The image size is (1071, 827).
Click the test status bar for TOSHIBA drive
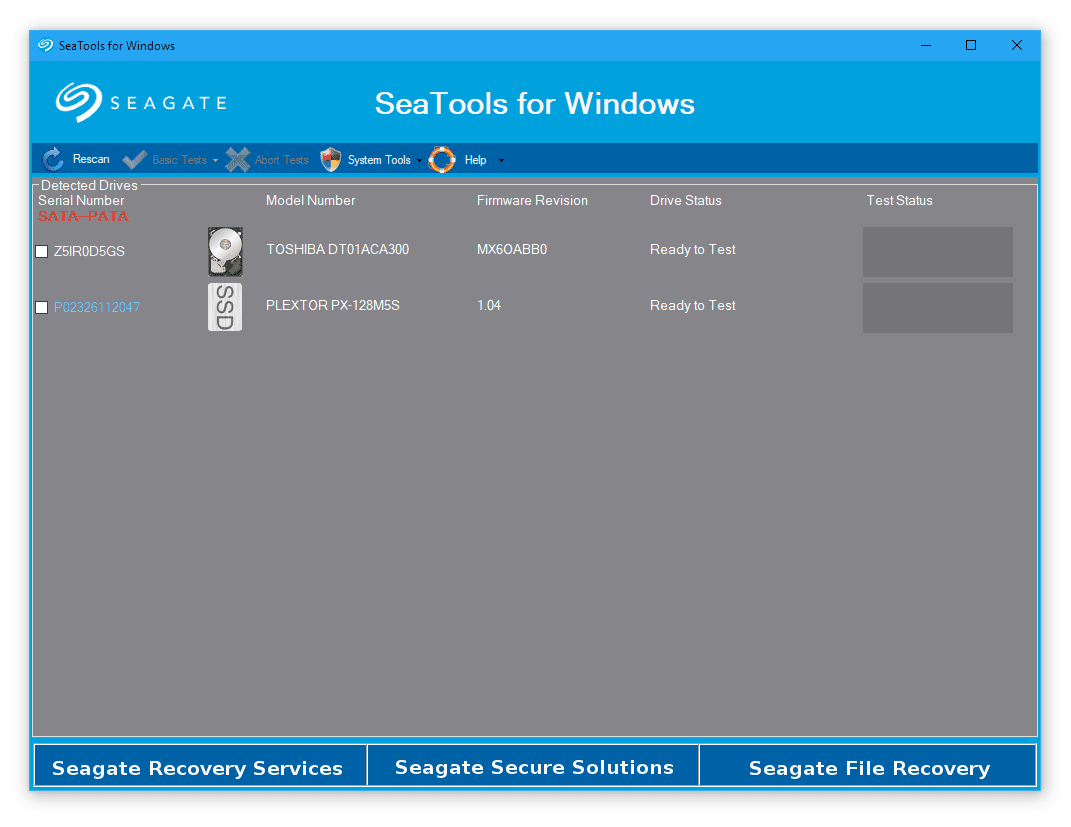click(x=938, y=252)
